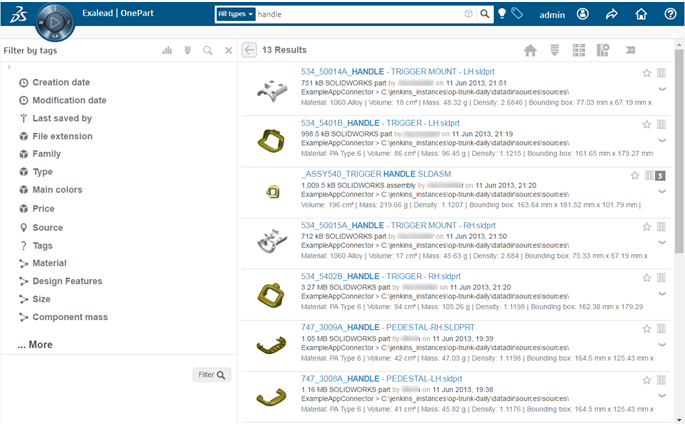The height and width of the screenshot is (424, 685).
Task: Click the admin user label
Action: (x=552, y=14)
